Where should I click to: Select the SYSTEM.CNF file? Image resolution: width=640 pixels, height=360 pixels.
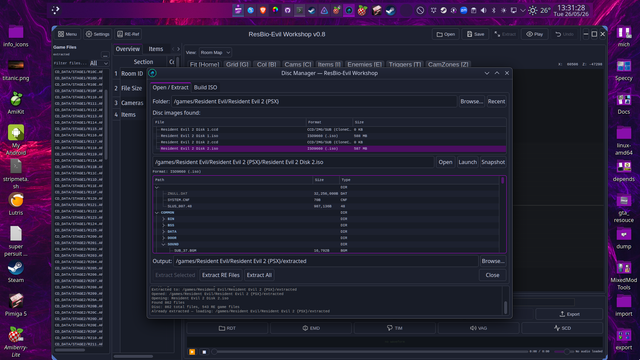[326, 200]
